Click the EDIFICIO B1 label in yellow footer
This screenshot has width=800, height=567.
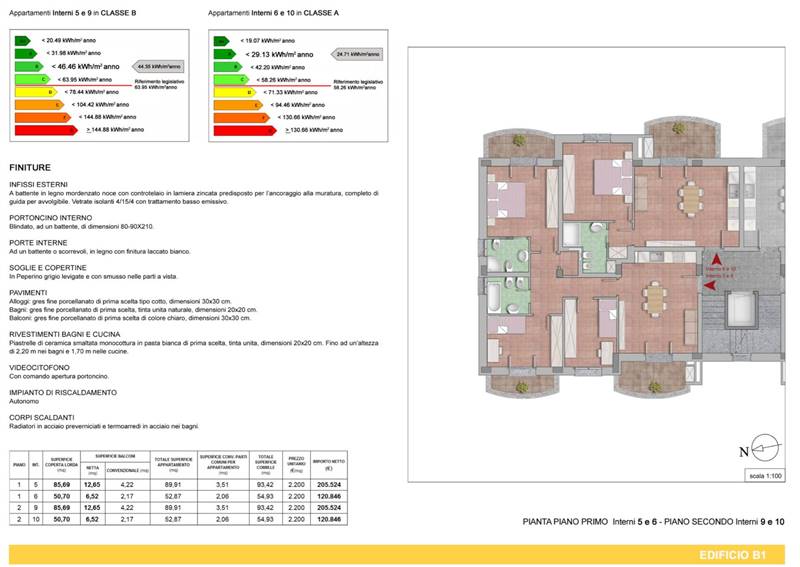point(740,554)
